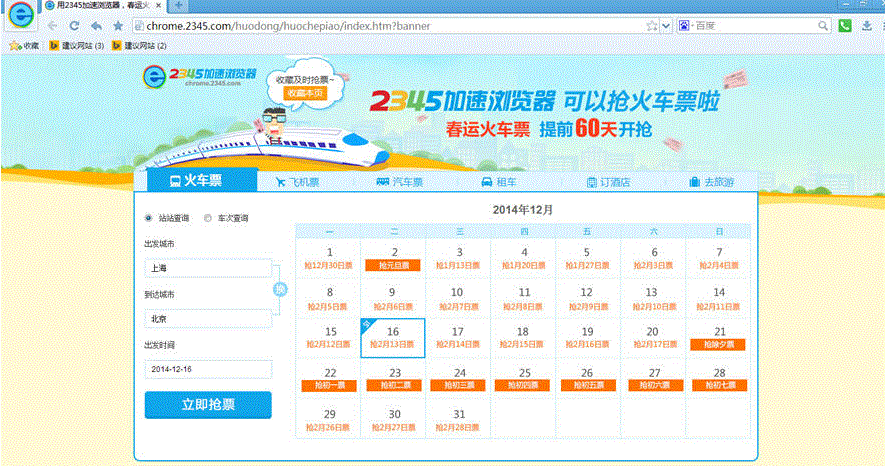Click the 抢初一票 badge on day 22
This screenshot has height=466, width=885.
pyautogui.click(x=329, y=385)
